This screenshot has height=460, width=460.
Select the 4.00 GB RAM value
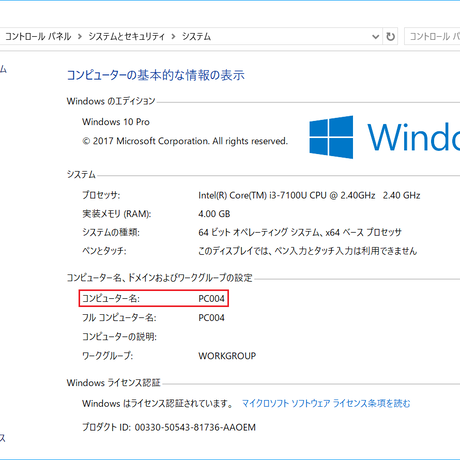tap(214, 214)
